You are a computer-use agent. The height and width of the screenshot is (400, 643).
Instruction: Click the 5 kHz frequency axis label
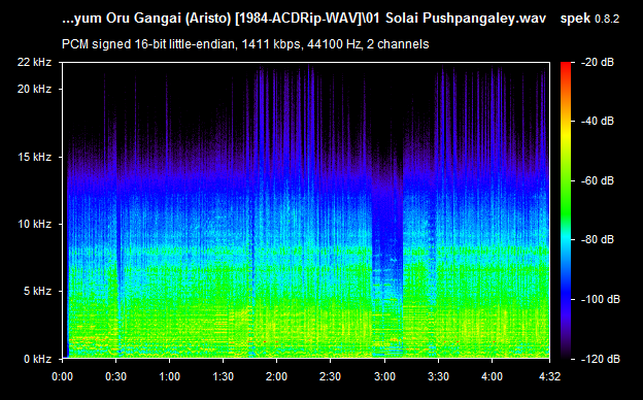[x=37, y=291]
